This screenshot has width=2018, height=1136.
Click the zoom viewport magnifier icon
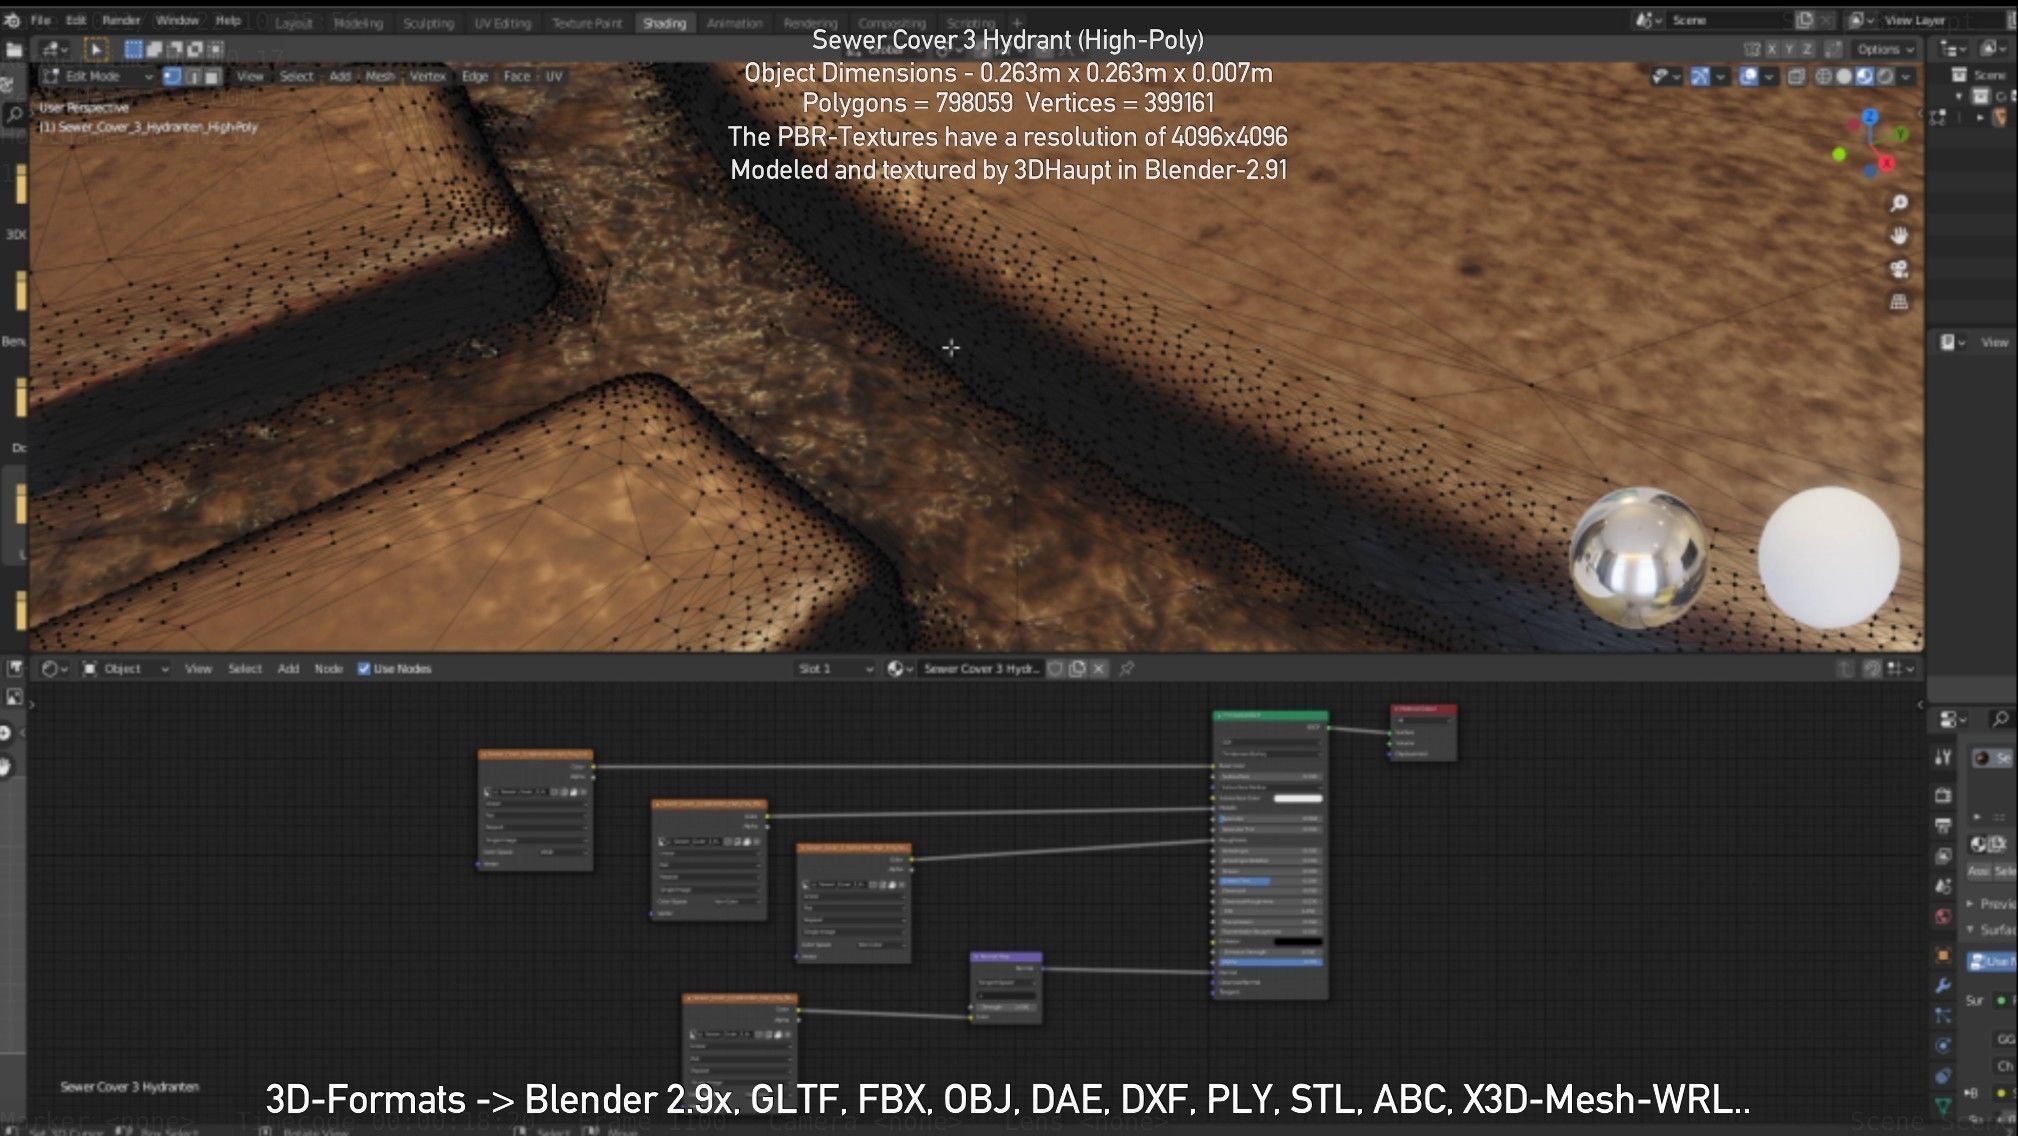pyautogui.click(x=1898, y=204)
